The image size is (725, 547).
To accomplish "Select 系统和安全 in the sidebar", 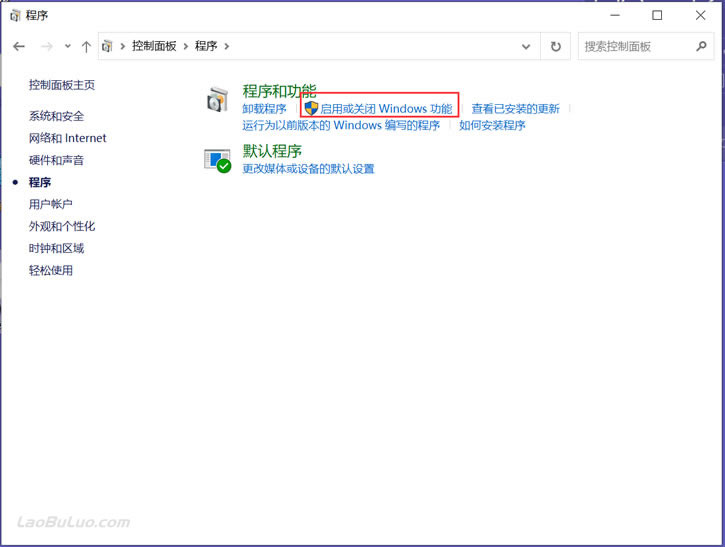I will pyautogui.click(x=56, y=116).
